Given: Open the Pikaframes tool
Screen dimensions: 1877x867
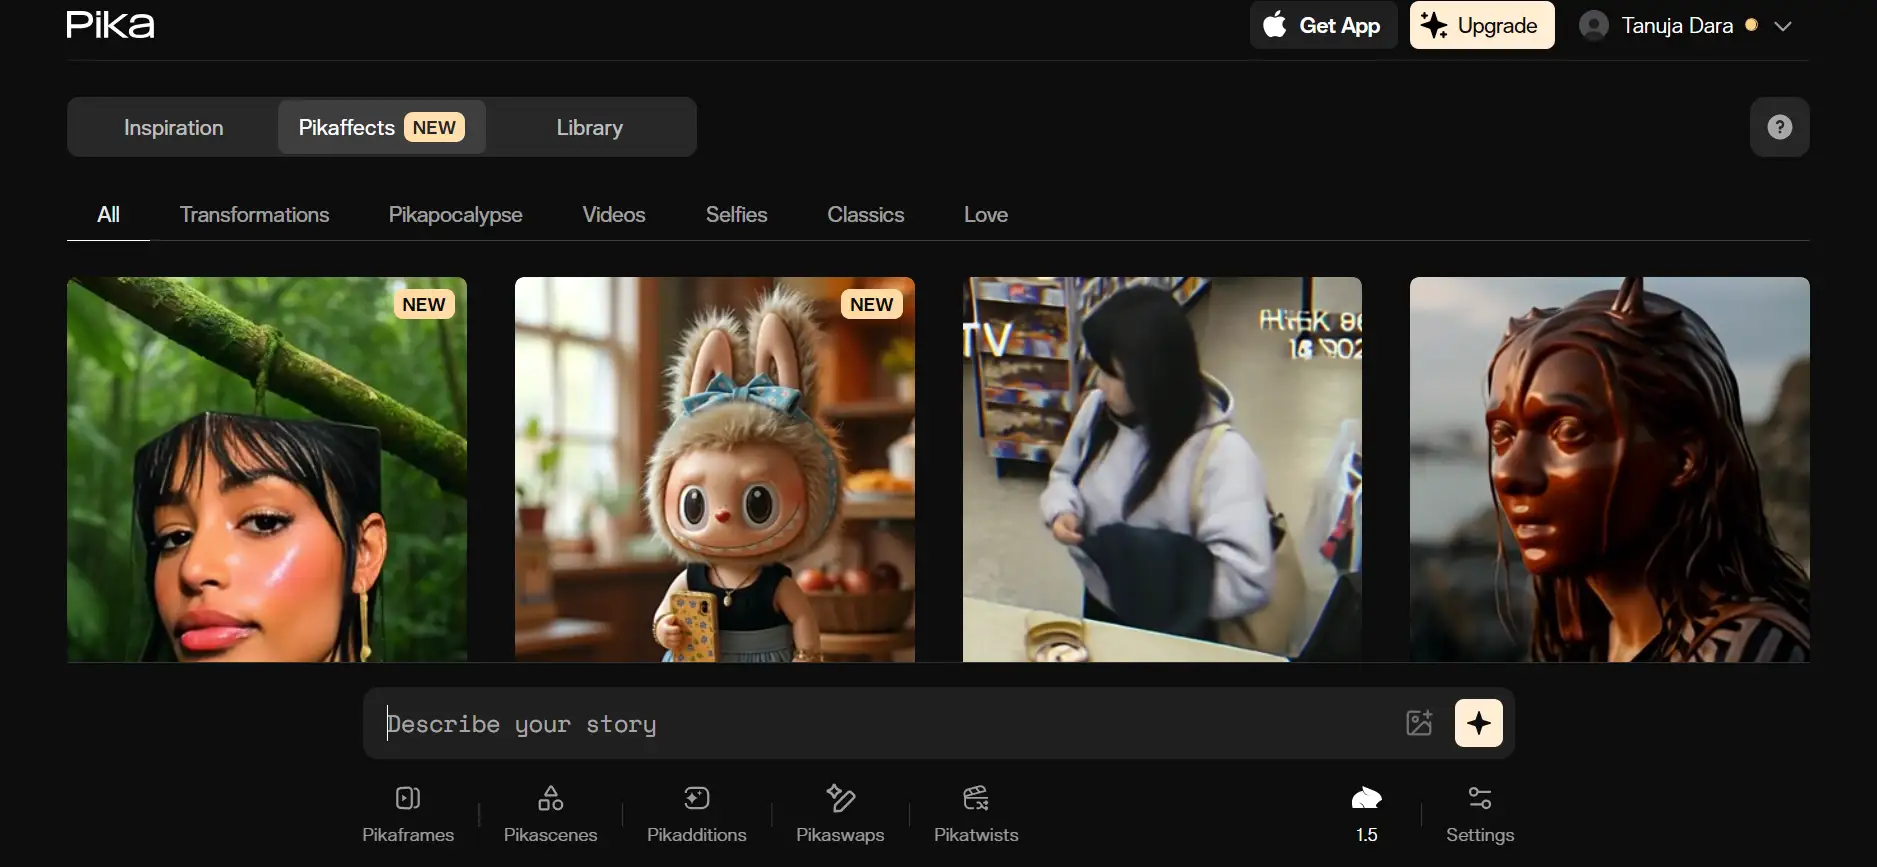Looking at the screenshot, I should tap(408, 814).
